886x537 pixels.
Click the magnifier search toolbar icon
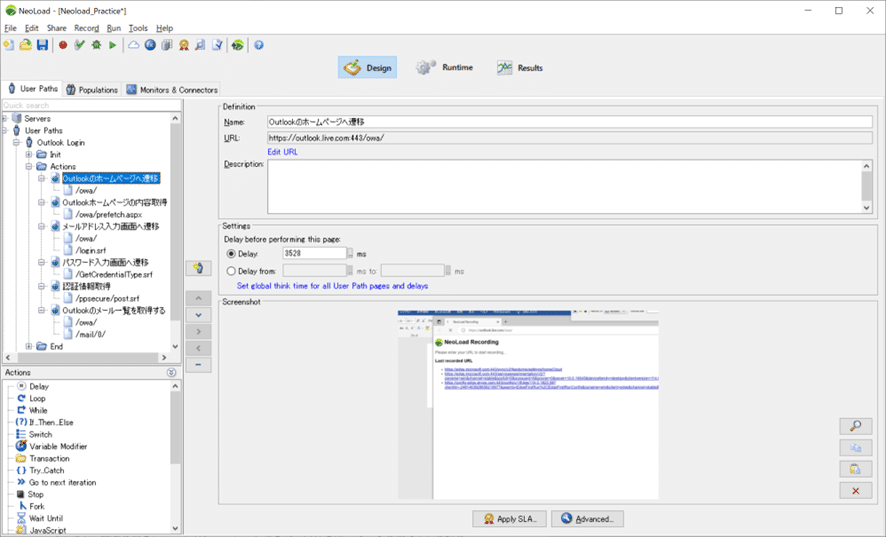pyautogui.click(x=200, y=45)
